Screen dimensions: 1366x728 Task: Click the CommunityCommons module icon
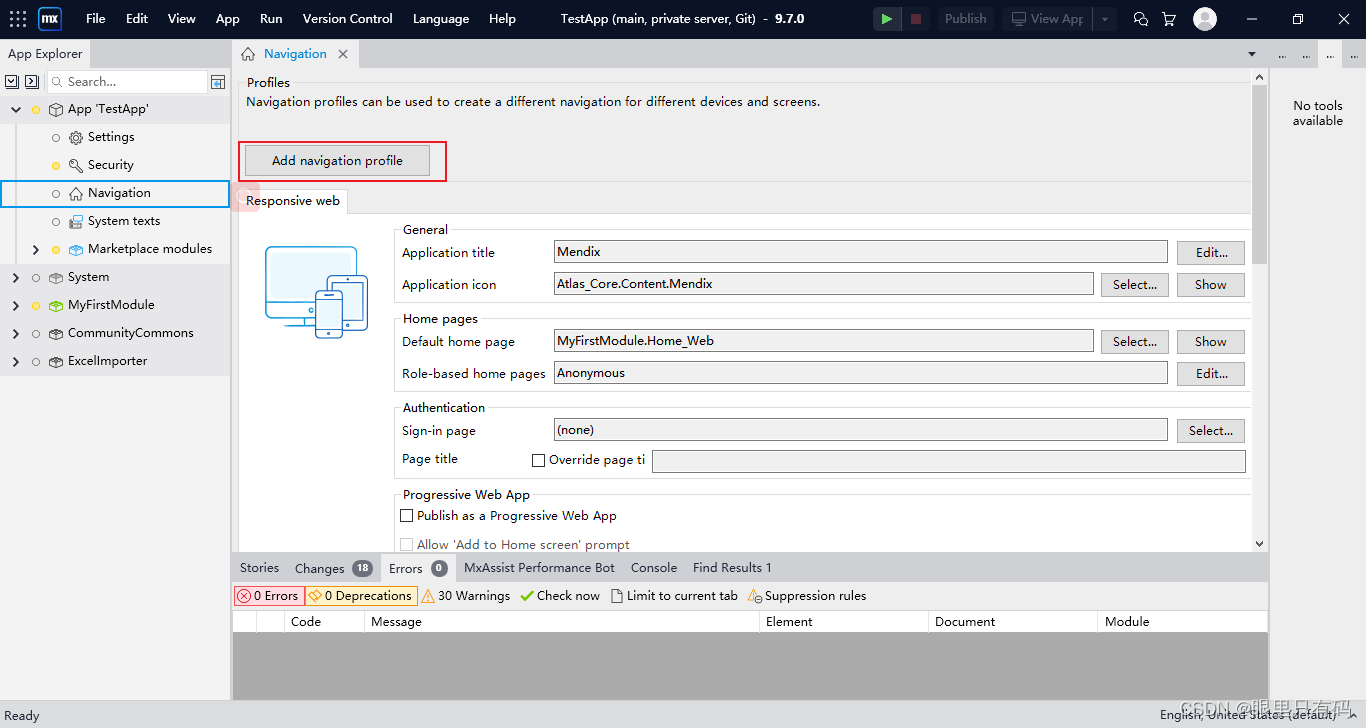pyautogui.click(x=56, y=333)
